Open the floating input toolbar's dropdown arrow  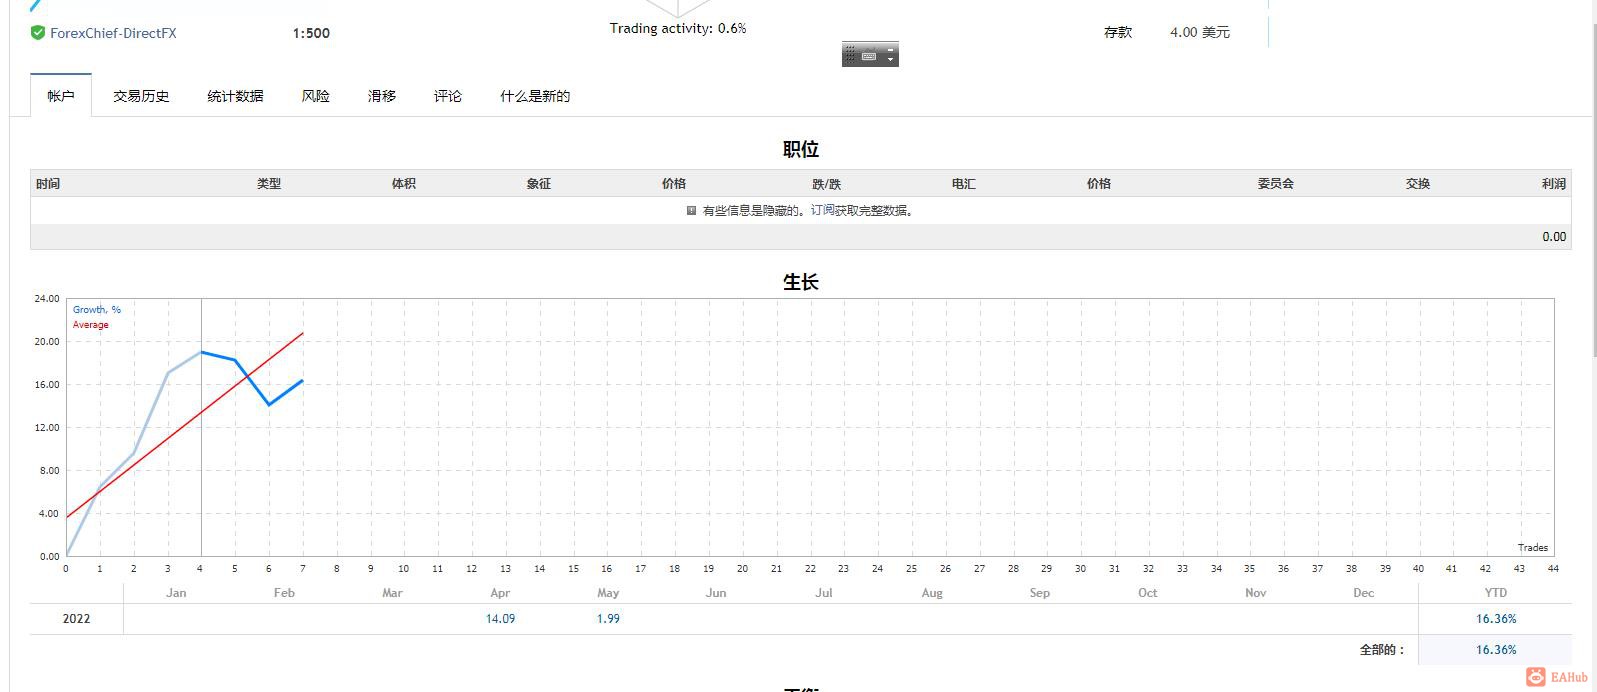[x=890, y=60]
